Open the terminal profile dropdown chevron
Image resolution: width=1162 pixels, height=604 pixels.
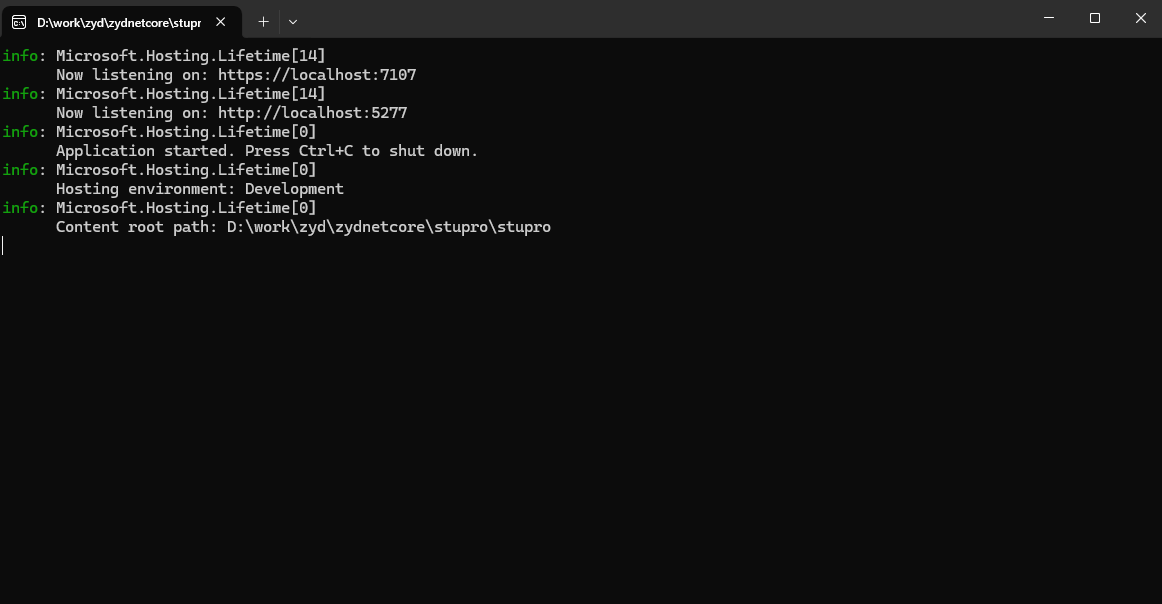click(292, 21)
